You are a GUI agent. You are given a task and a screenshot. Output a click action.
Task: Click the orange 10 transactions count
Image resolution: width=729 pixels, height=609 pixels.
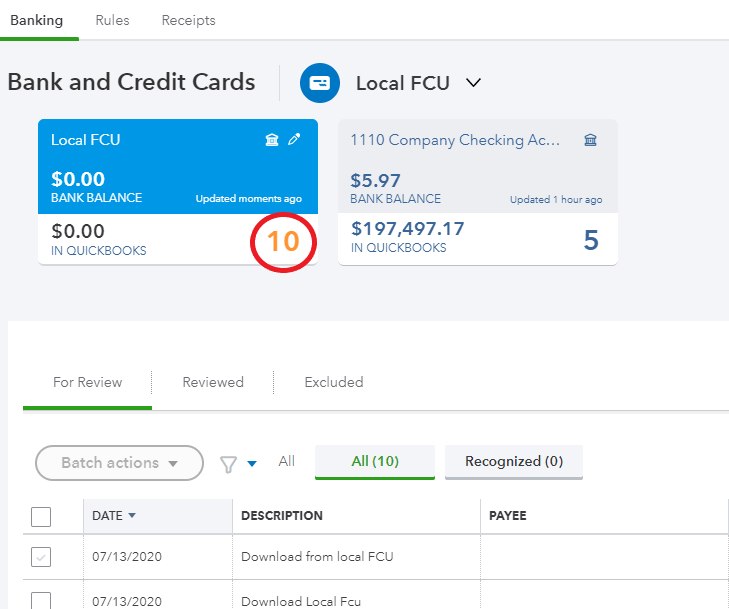tap(283, 241)
